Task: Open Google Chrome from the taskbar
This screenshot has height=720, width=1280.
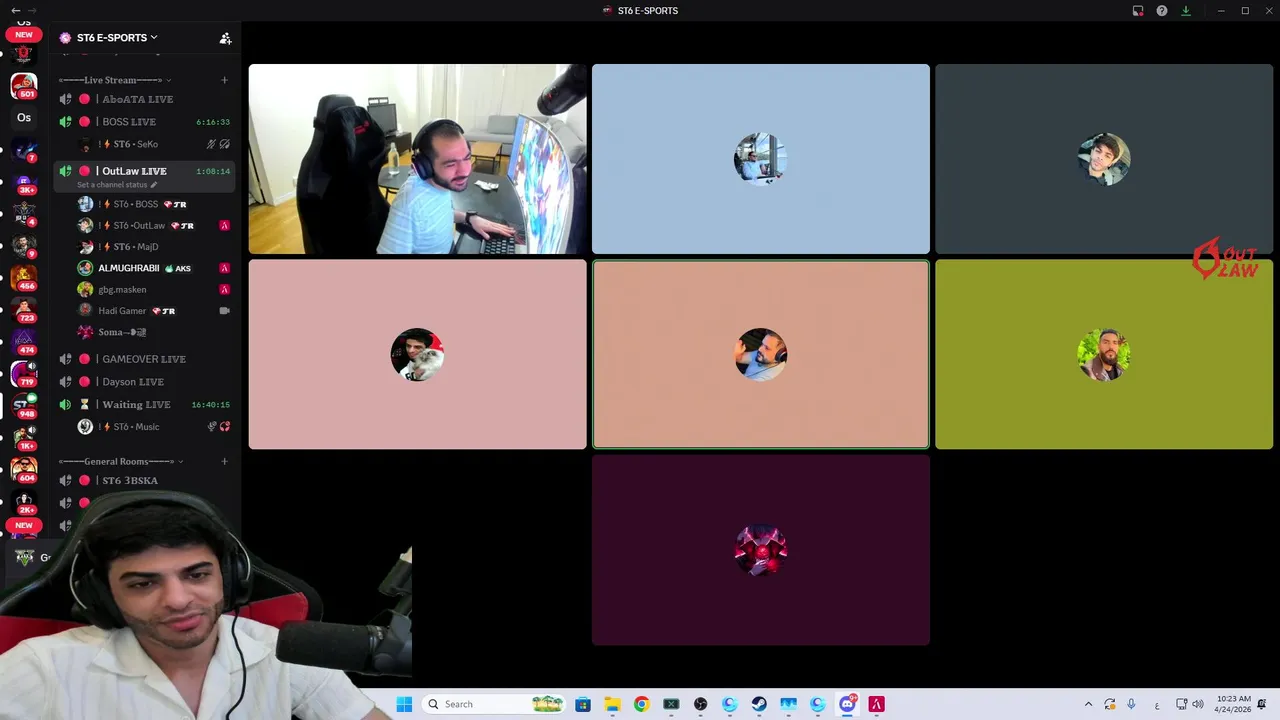Action: [641, 704]
